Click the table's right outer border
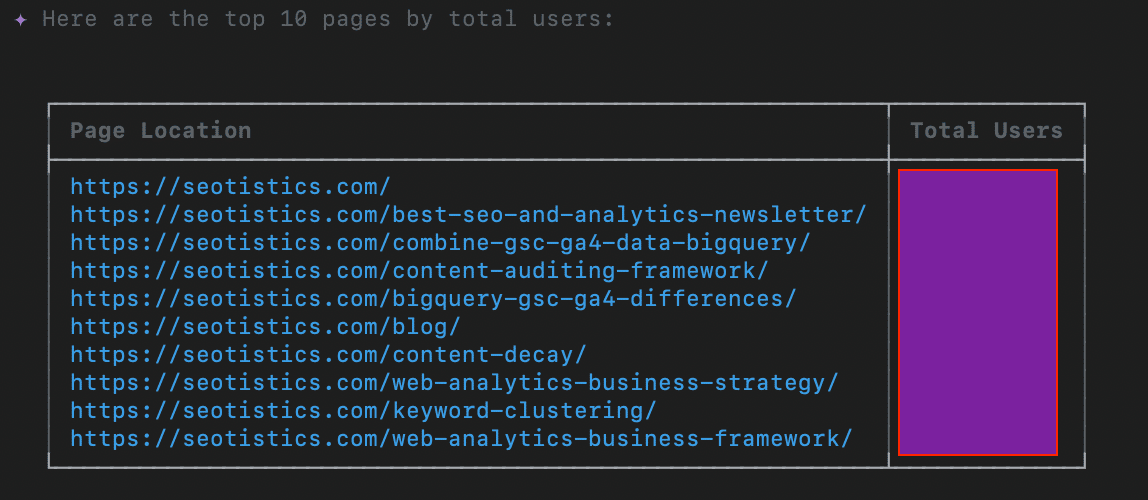 point(1085,300)
